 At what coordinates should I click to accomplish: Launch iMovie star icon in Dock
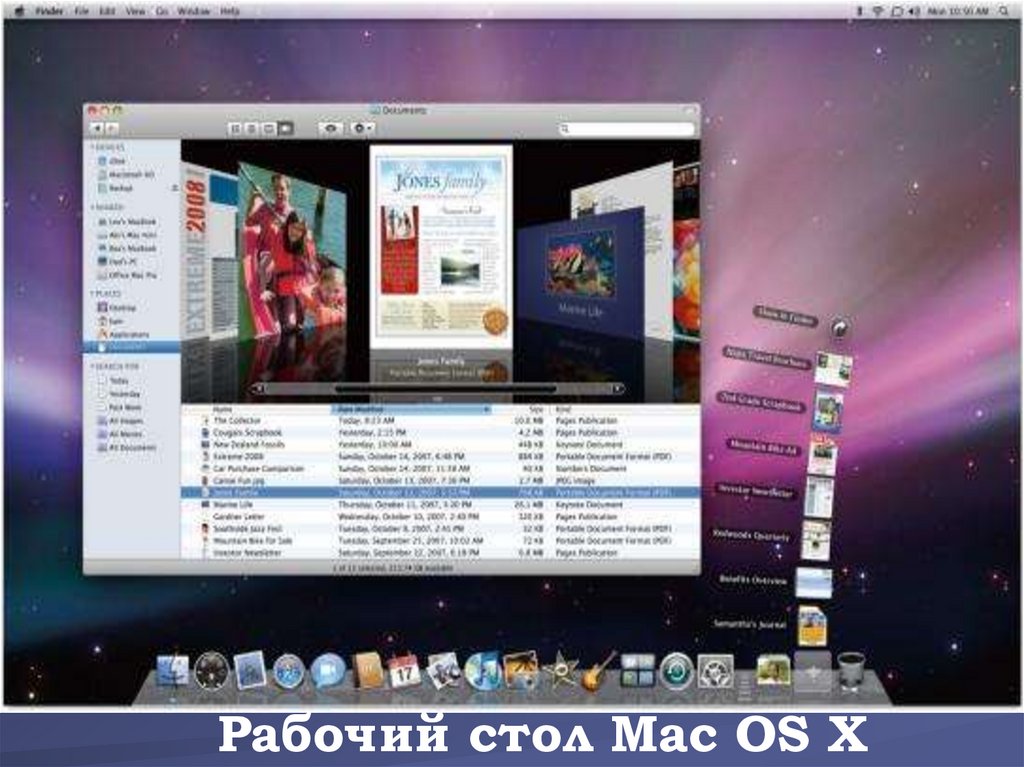coord(560,671)
